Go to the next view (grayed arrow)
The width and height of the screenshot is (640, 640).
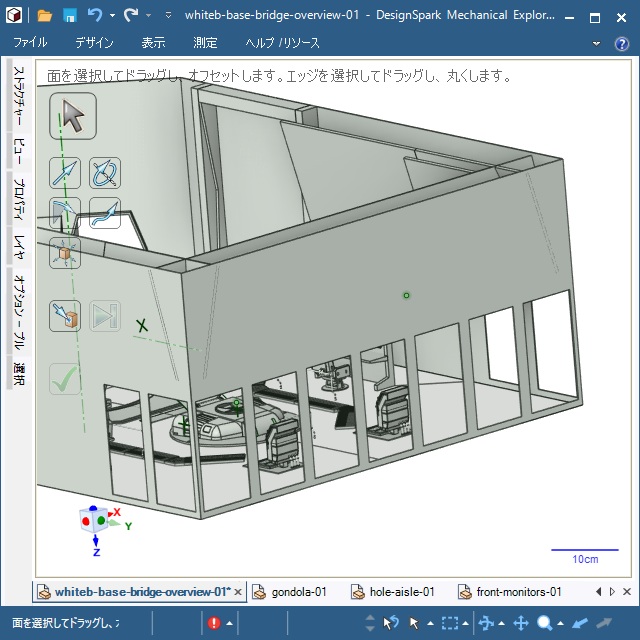coord(604,623)
